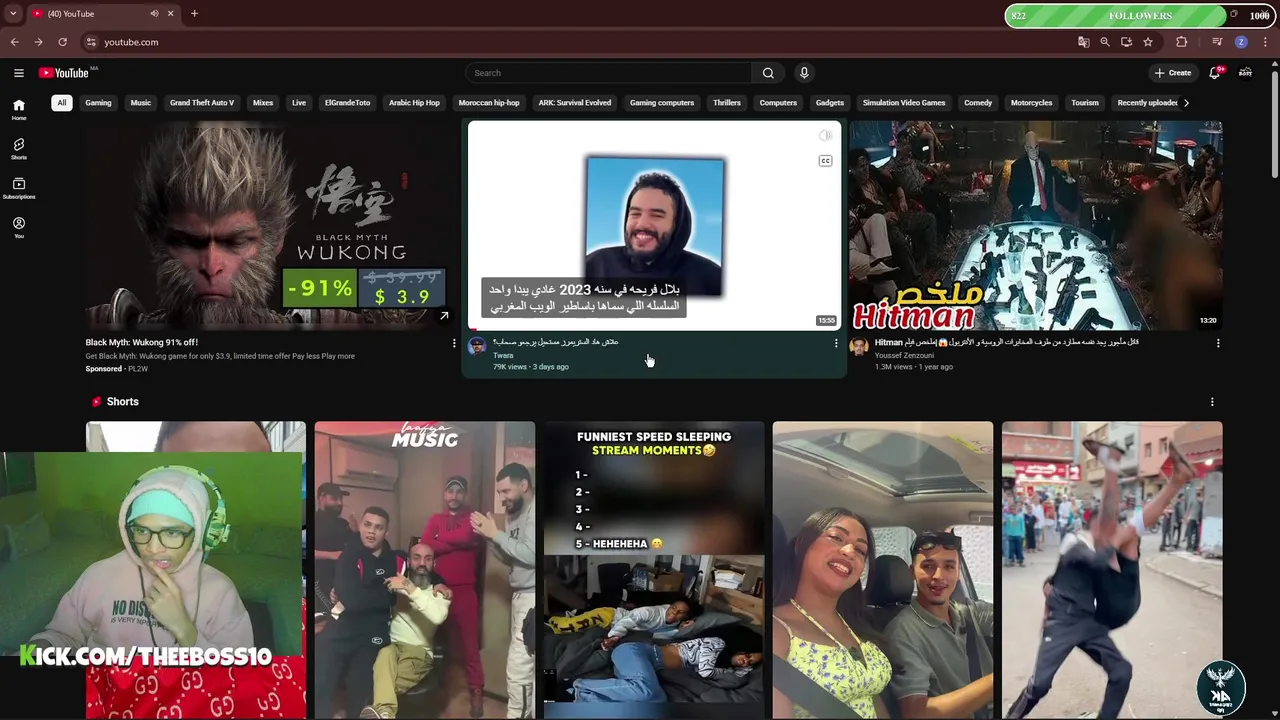This screenshot has height=720, width=1280.
Task: Open the You section in sidebar
Action: (x=19, y=228)
